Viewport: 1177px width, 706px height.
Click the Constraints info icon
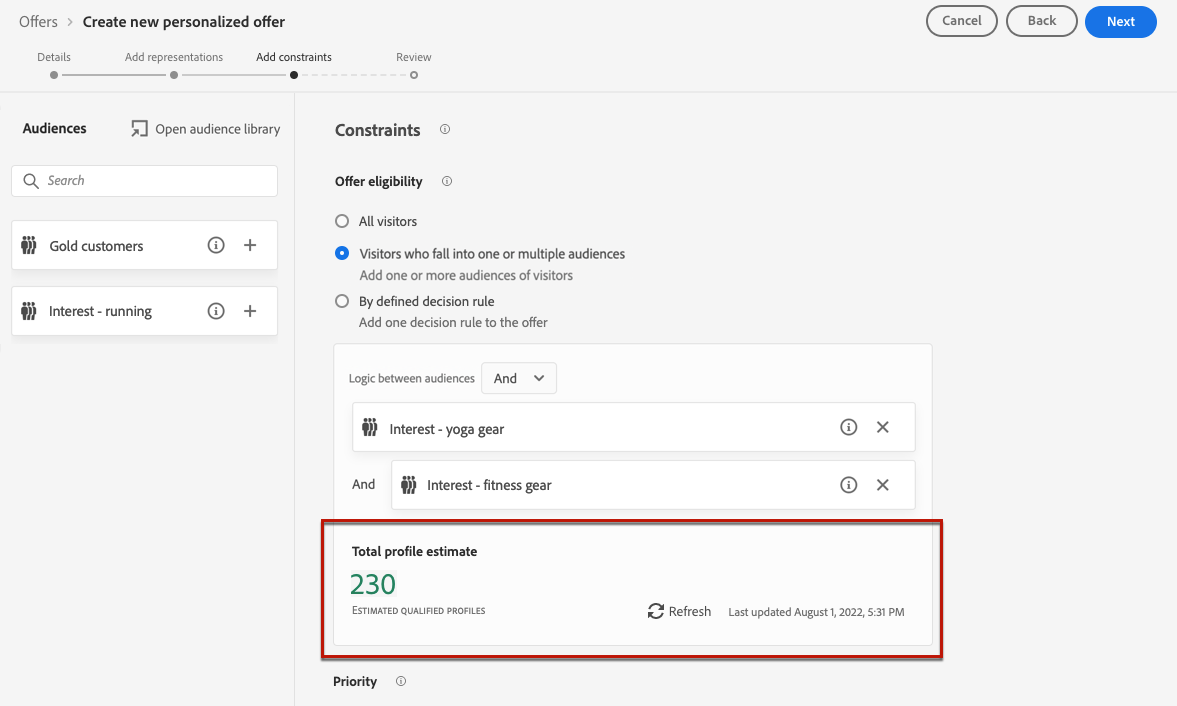pyautogui.click(x=445, y=130)
